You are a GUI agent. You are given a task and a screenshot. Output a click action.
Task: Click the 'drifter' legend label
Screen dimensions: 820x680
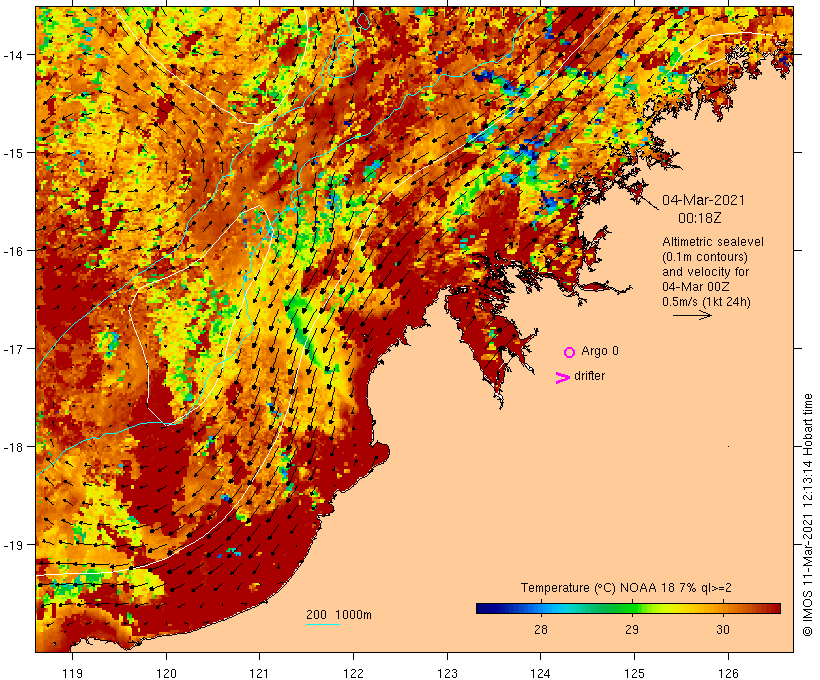pos(589,376)
